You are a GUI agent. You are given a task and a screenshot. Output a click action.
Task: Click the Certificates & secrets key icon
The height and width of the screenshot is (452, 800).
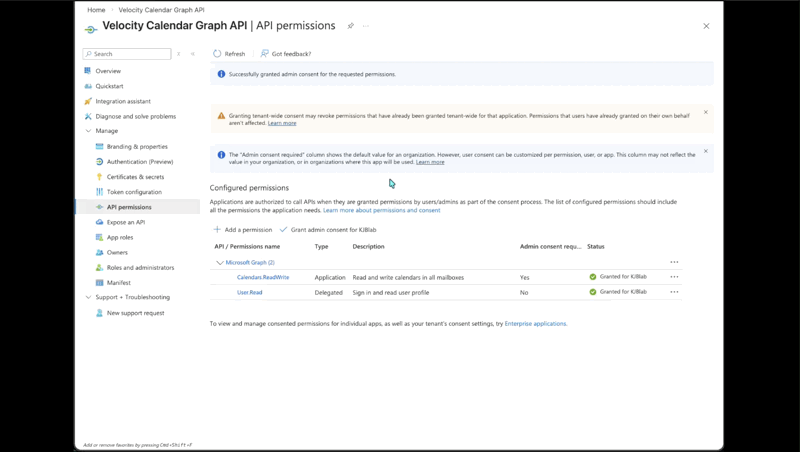pos(99,177)
